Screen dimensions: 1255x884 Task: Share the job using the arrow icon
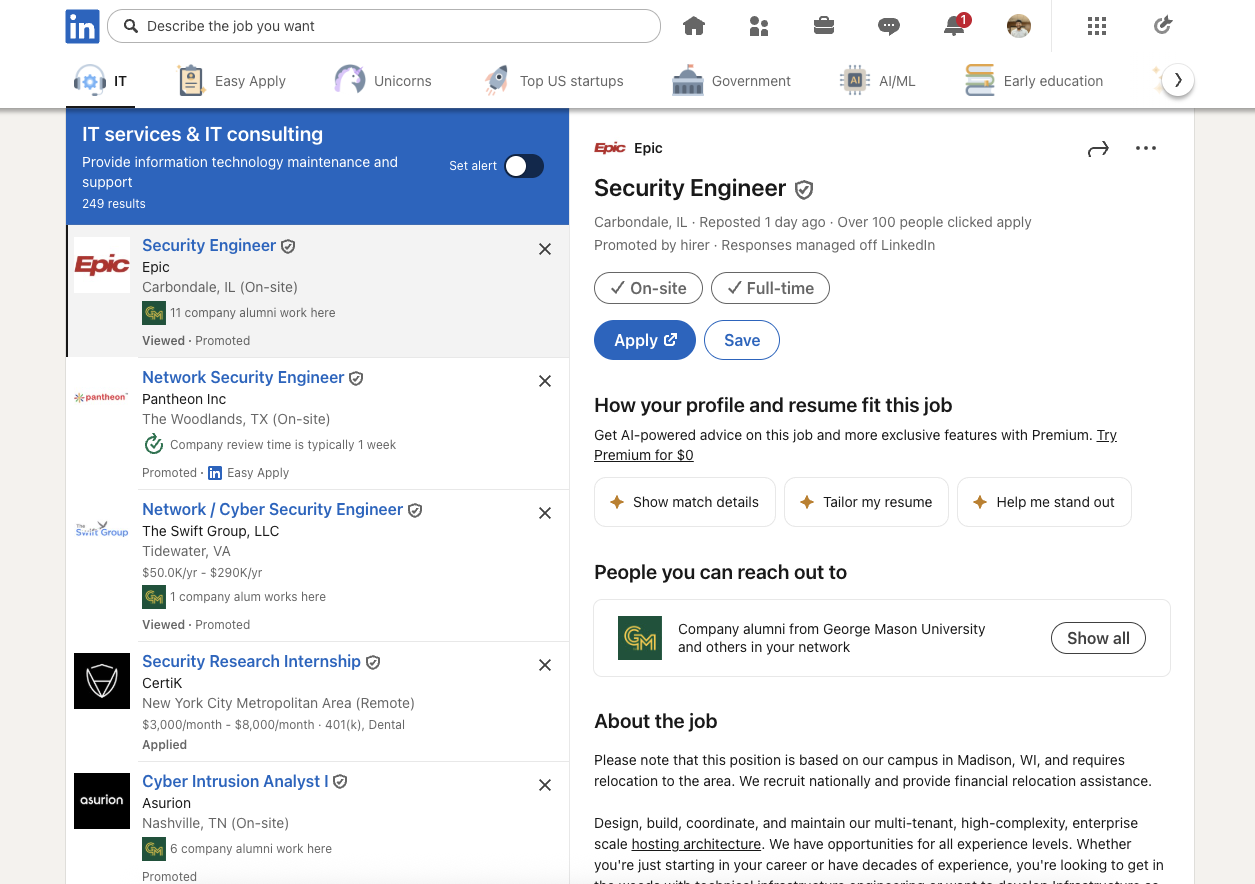(1098, 149)
